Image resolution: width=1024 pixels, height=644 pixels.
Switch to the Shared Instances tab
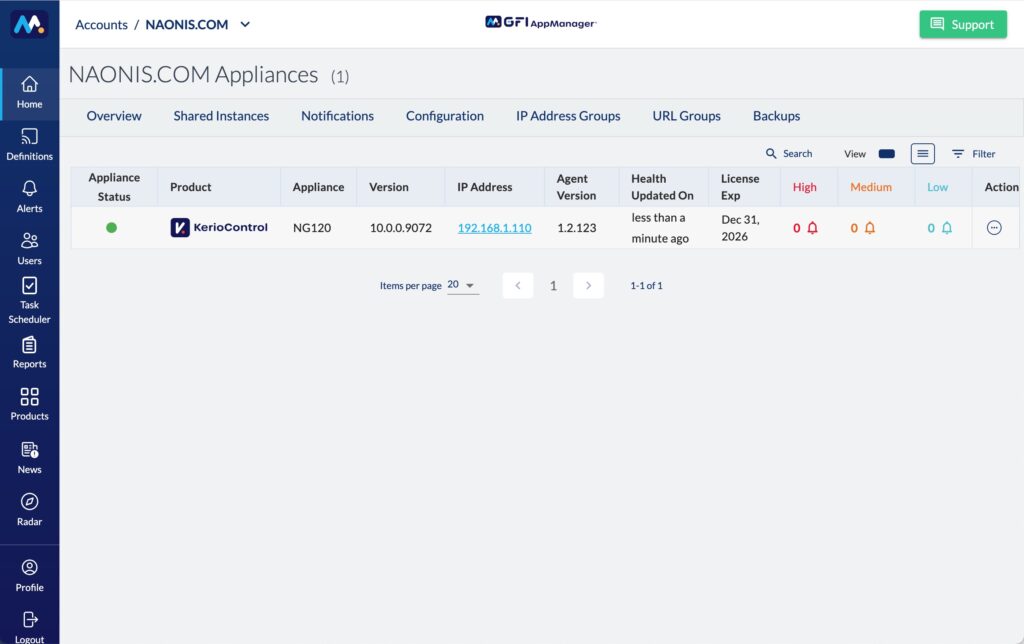(221, 116)
